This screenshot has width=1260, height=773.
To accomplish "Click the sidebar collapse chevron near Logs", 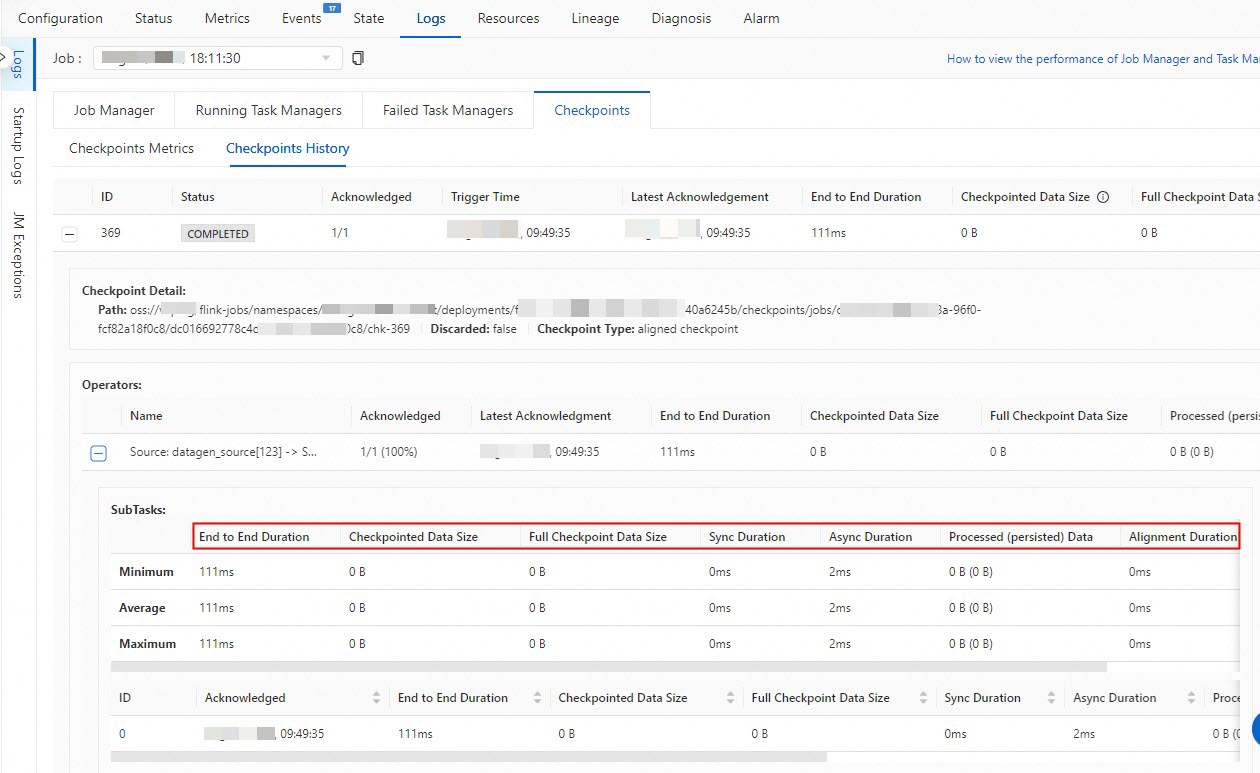I will 4,58.
